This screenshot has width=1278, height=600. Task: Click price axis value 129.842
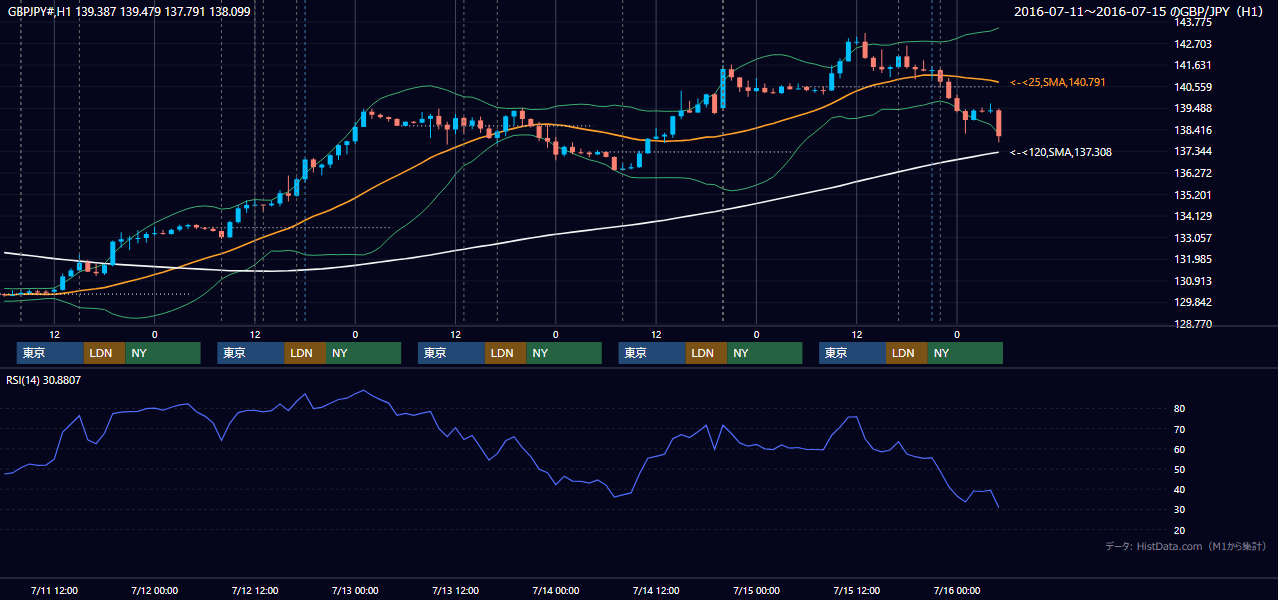point(1194,303)
